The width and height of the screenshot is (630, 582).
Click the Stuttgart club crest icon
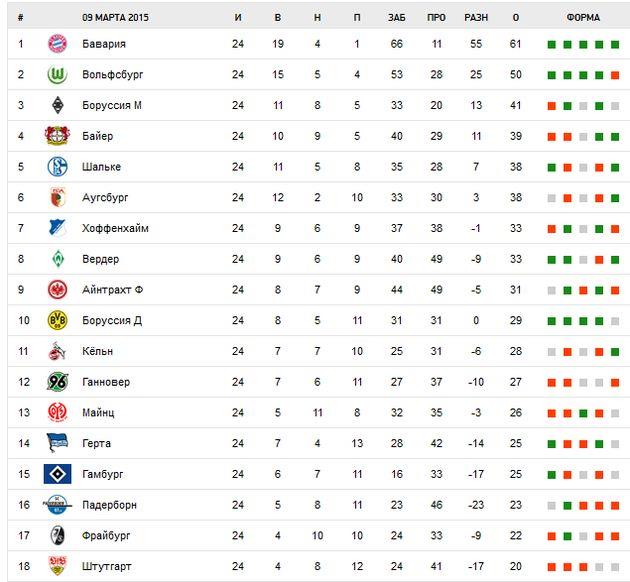click(56, 566)
